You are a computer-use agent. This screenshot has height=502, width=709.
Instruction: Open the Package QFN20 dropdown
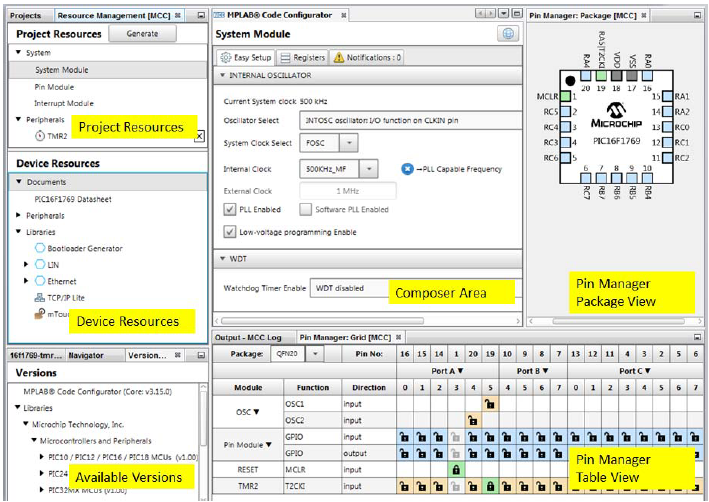pos(315,354)
